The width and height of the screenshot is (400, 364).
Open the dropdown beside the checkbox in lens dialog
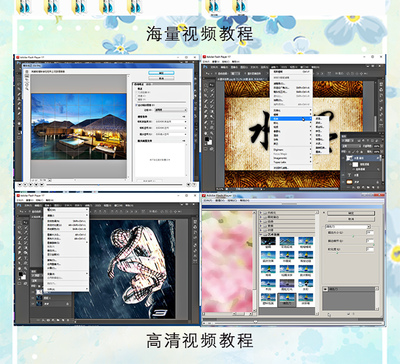[170, 110]
